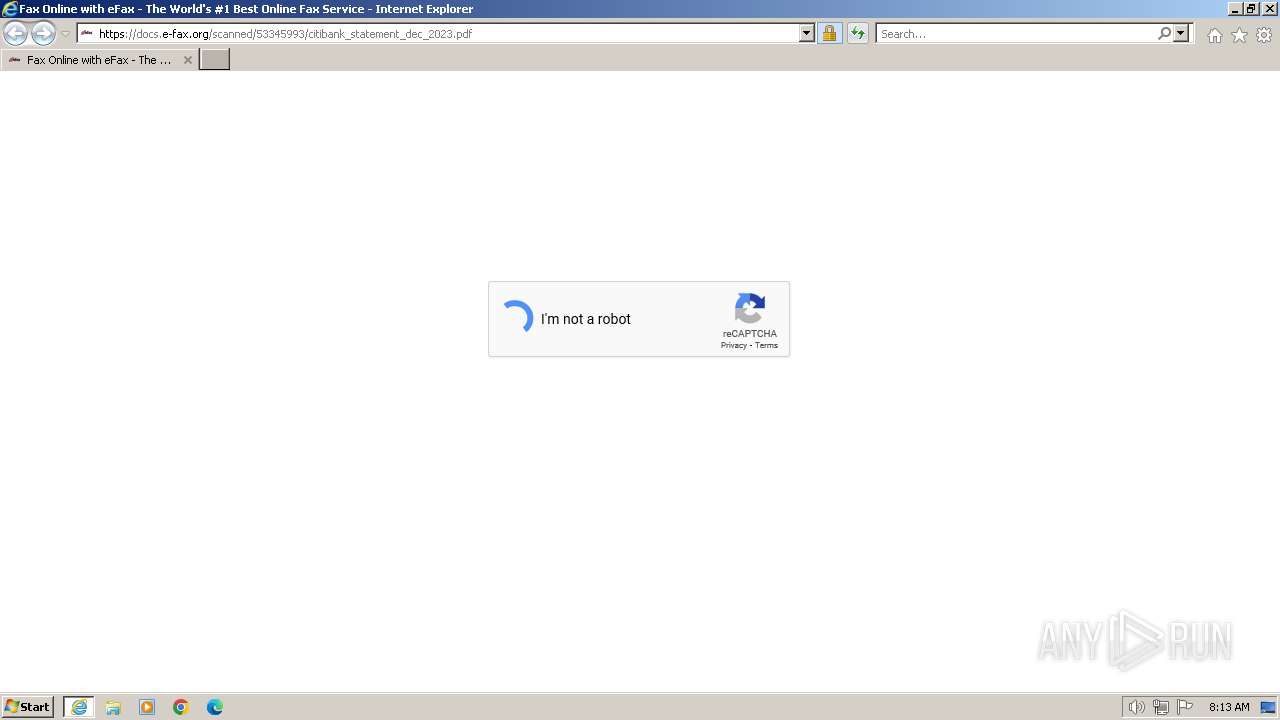Screen dimensions: 1280x720
Task: Click the site favicon in address bar
Action: 87,33
